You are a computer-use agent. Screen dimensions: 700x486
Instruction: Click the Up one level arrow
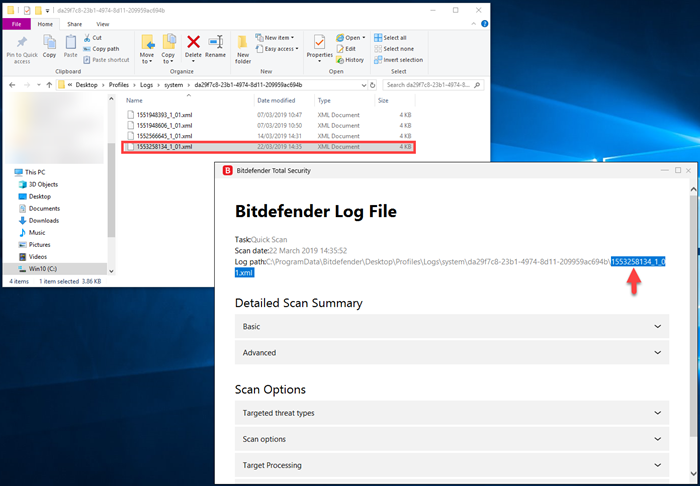pyautogui.click(x=49, y=85)
